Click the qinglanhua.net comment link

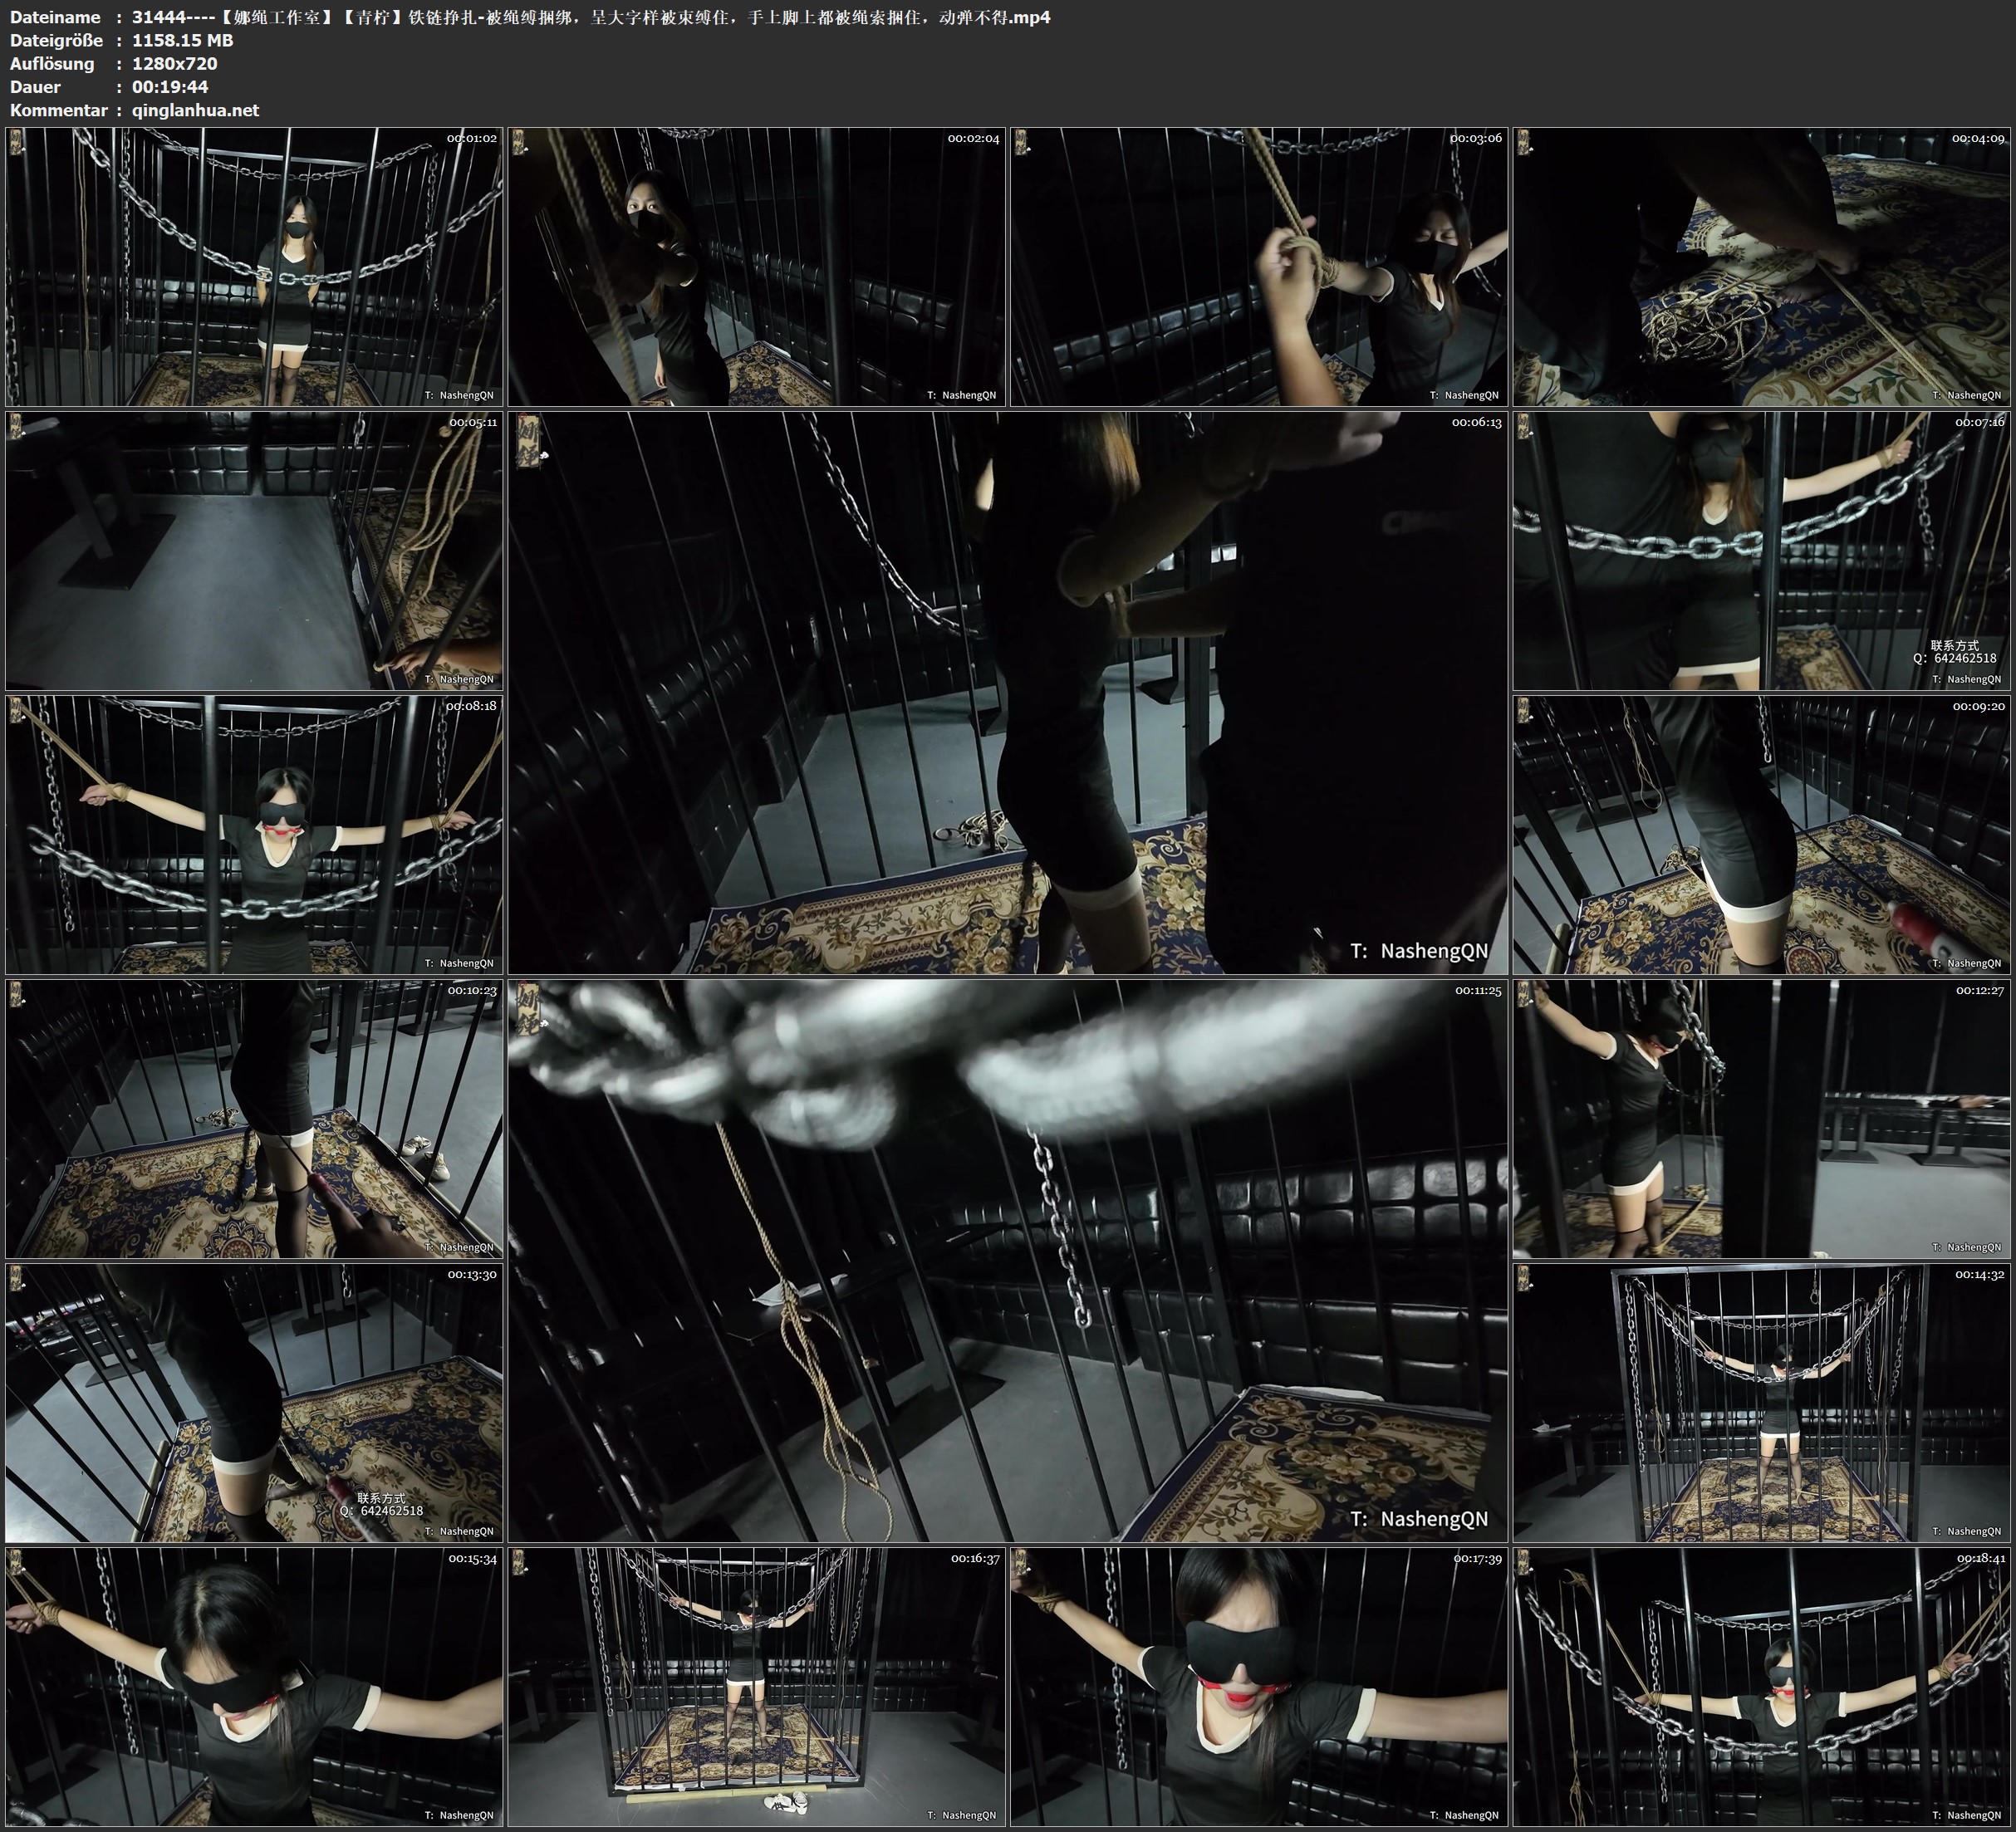196,110
